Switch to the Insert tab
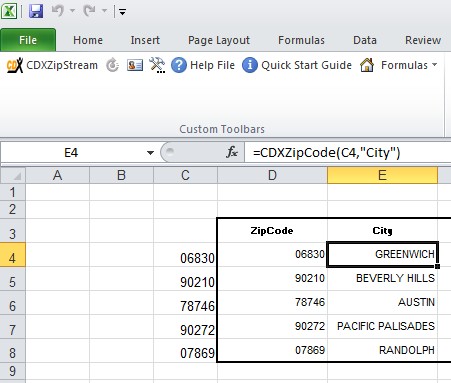Screen dimensions: 451x383 click(x=145, y=40)
